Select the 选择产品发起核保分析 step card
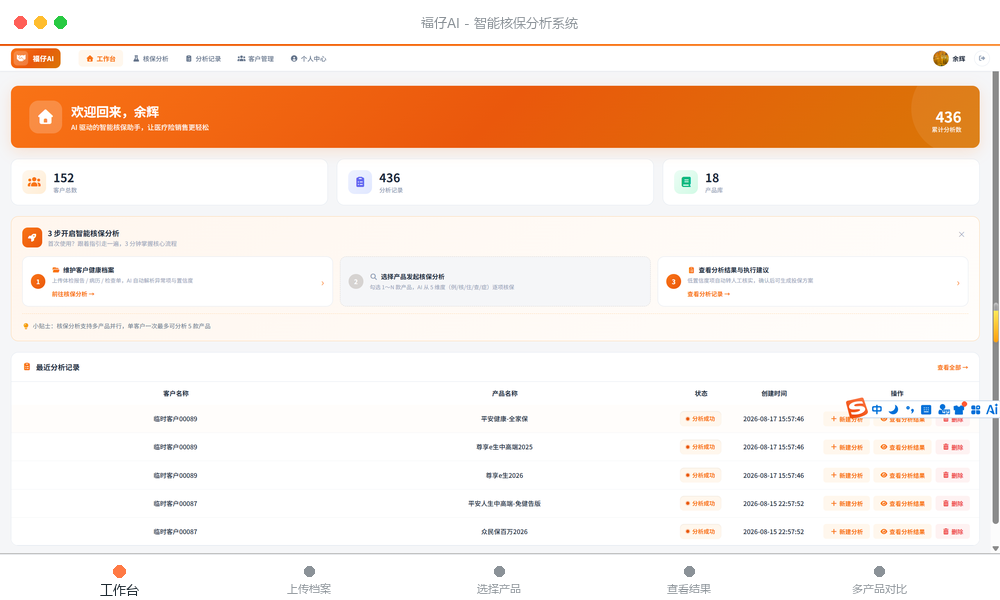Viewport: 1000px width, 600px height. click(x=495, y=281)
